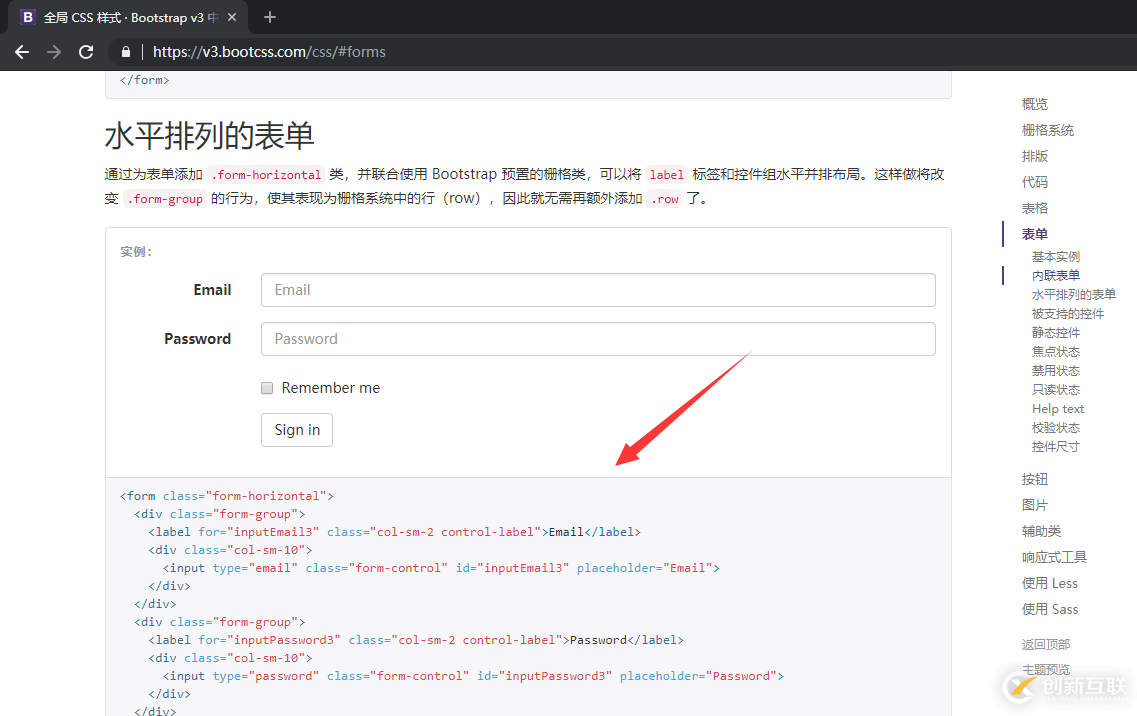Screen dimensions: 1137x716
Task: Reload the current page
Action: pyautogui.click(x=86, y=52)
